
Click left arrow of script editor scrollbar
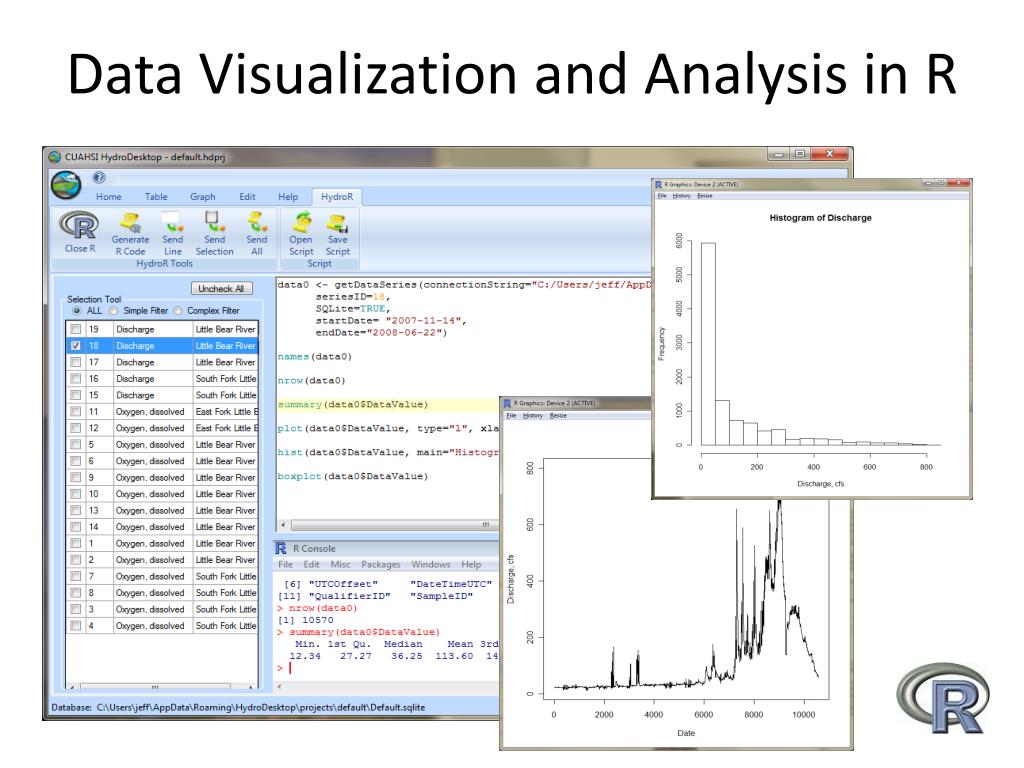(x=283, y=524)
